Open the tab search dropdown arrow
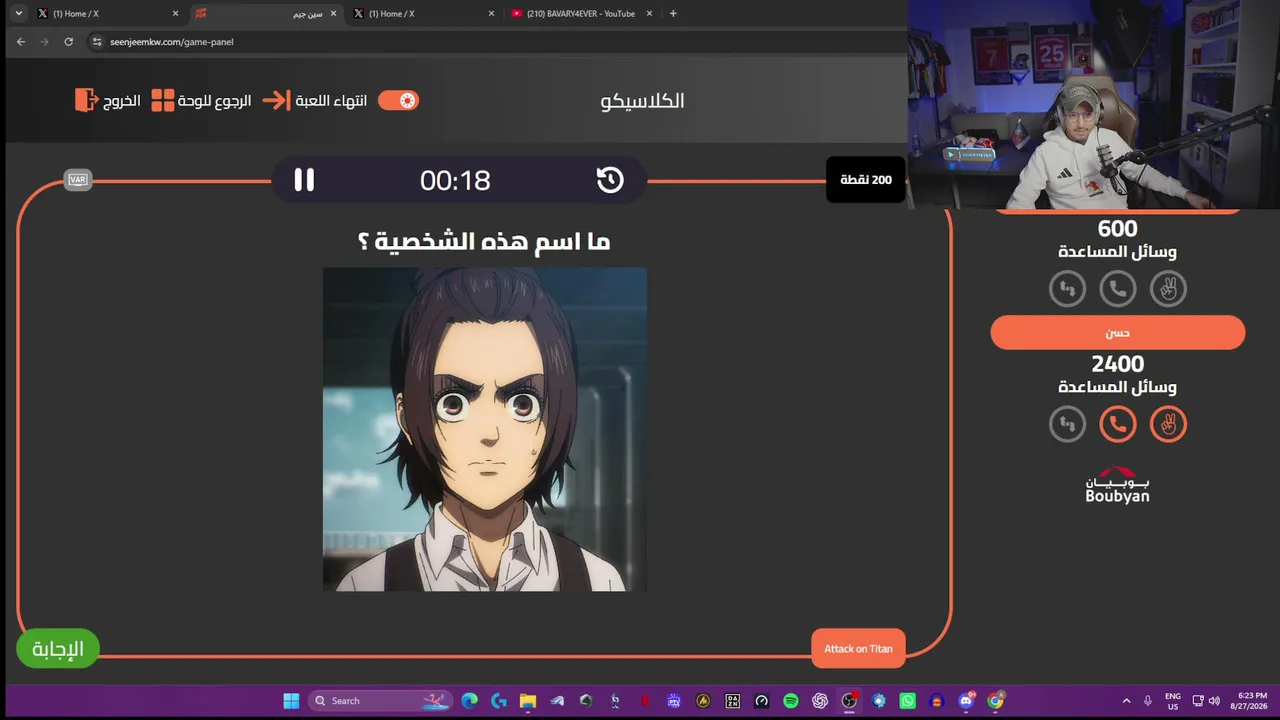The image size is (1280, 720). pyautogui.click(x=18, y=14)
